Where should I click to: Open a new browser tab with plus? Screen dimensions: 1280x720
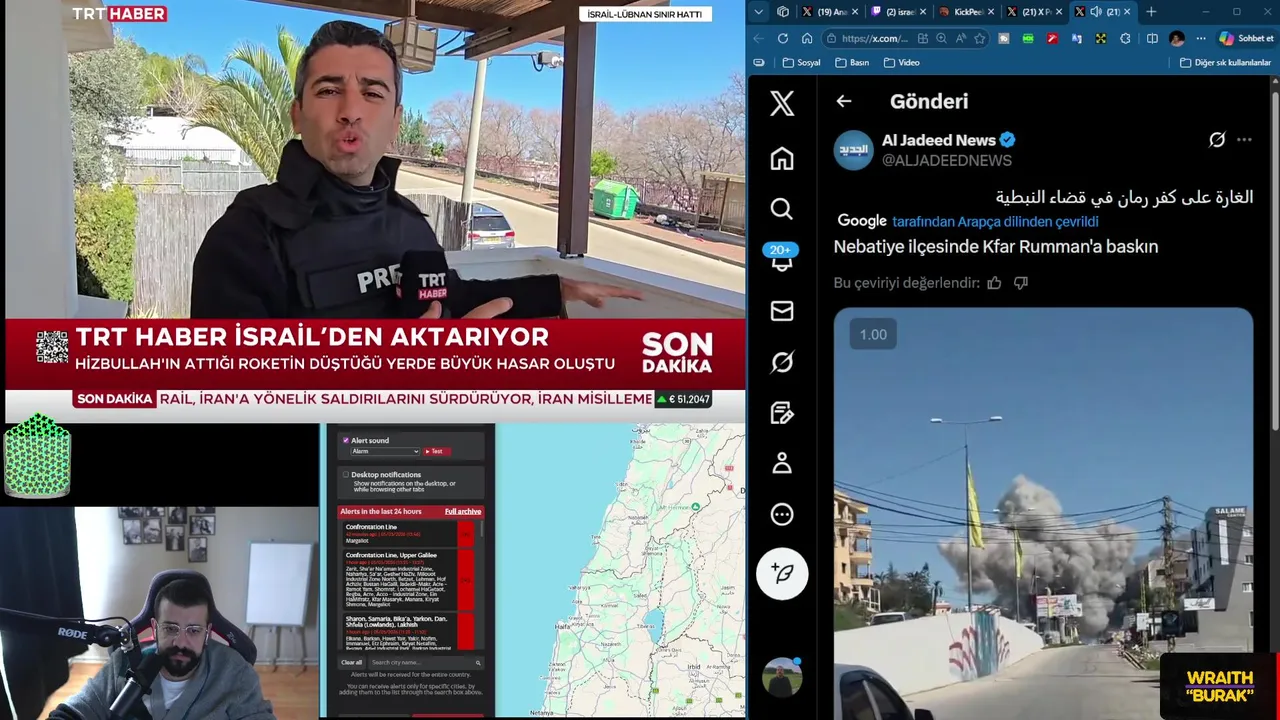coord(1151,12)
